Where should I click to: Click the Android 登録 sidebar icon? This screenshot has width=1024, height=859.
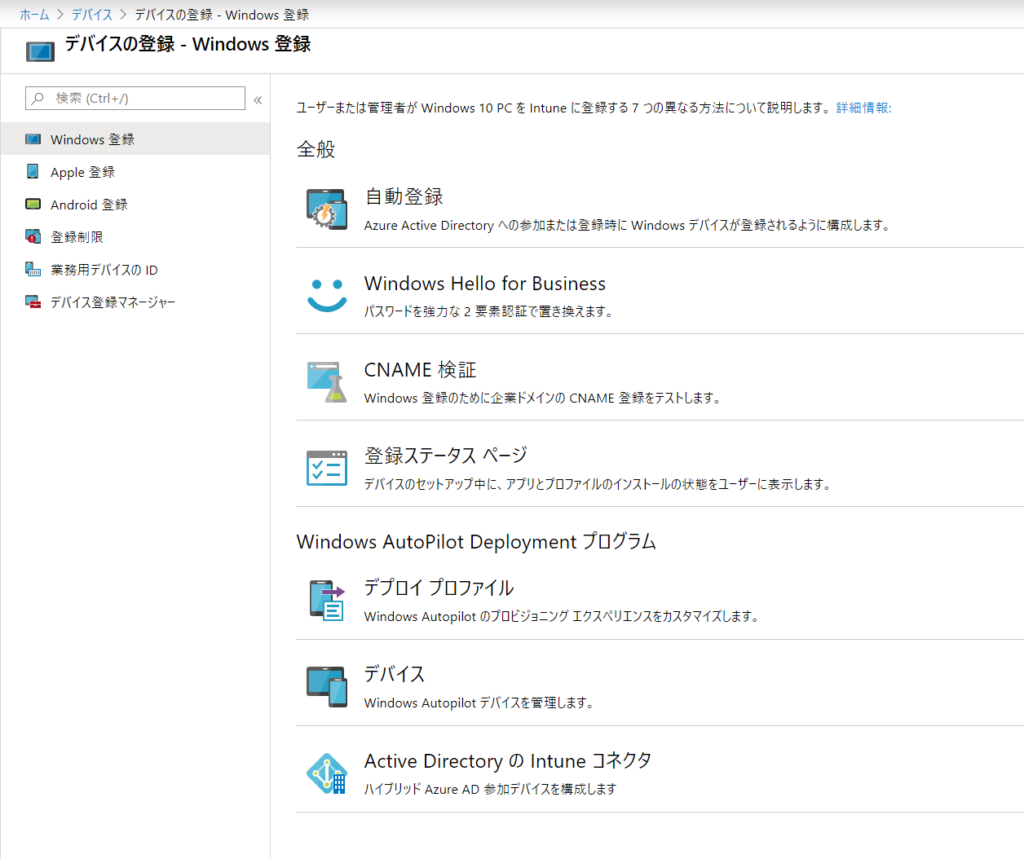click(x=33, y=204)
